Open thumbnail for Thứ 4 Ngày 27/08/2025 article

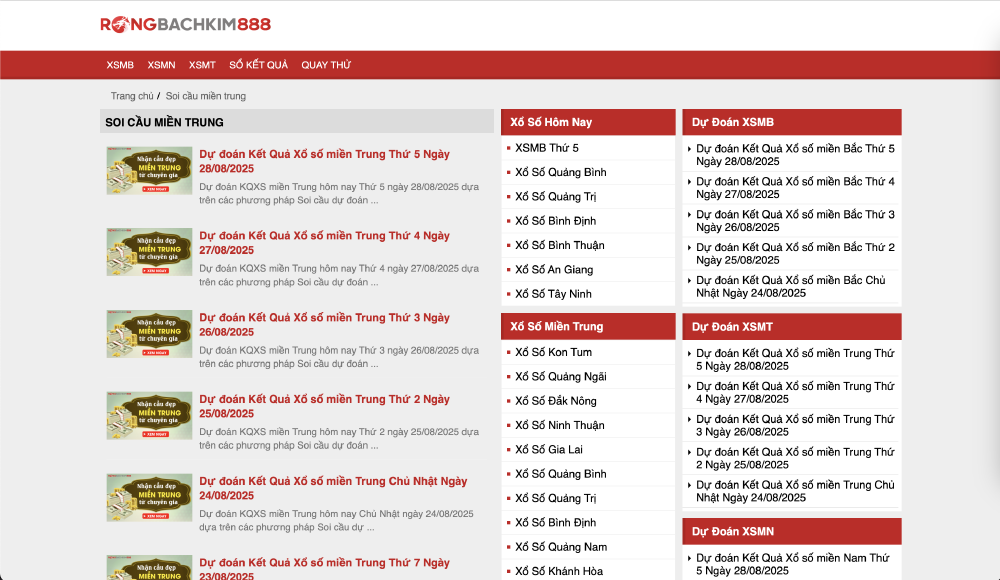click(x=149, y=252)
